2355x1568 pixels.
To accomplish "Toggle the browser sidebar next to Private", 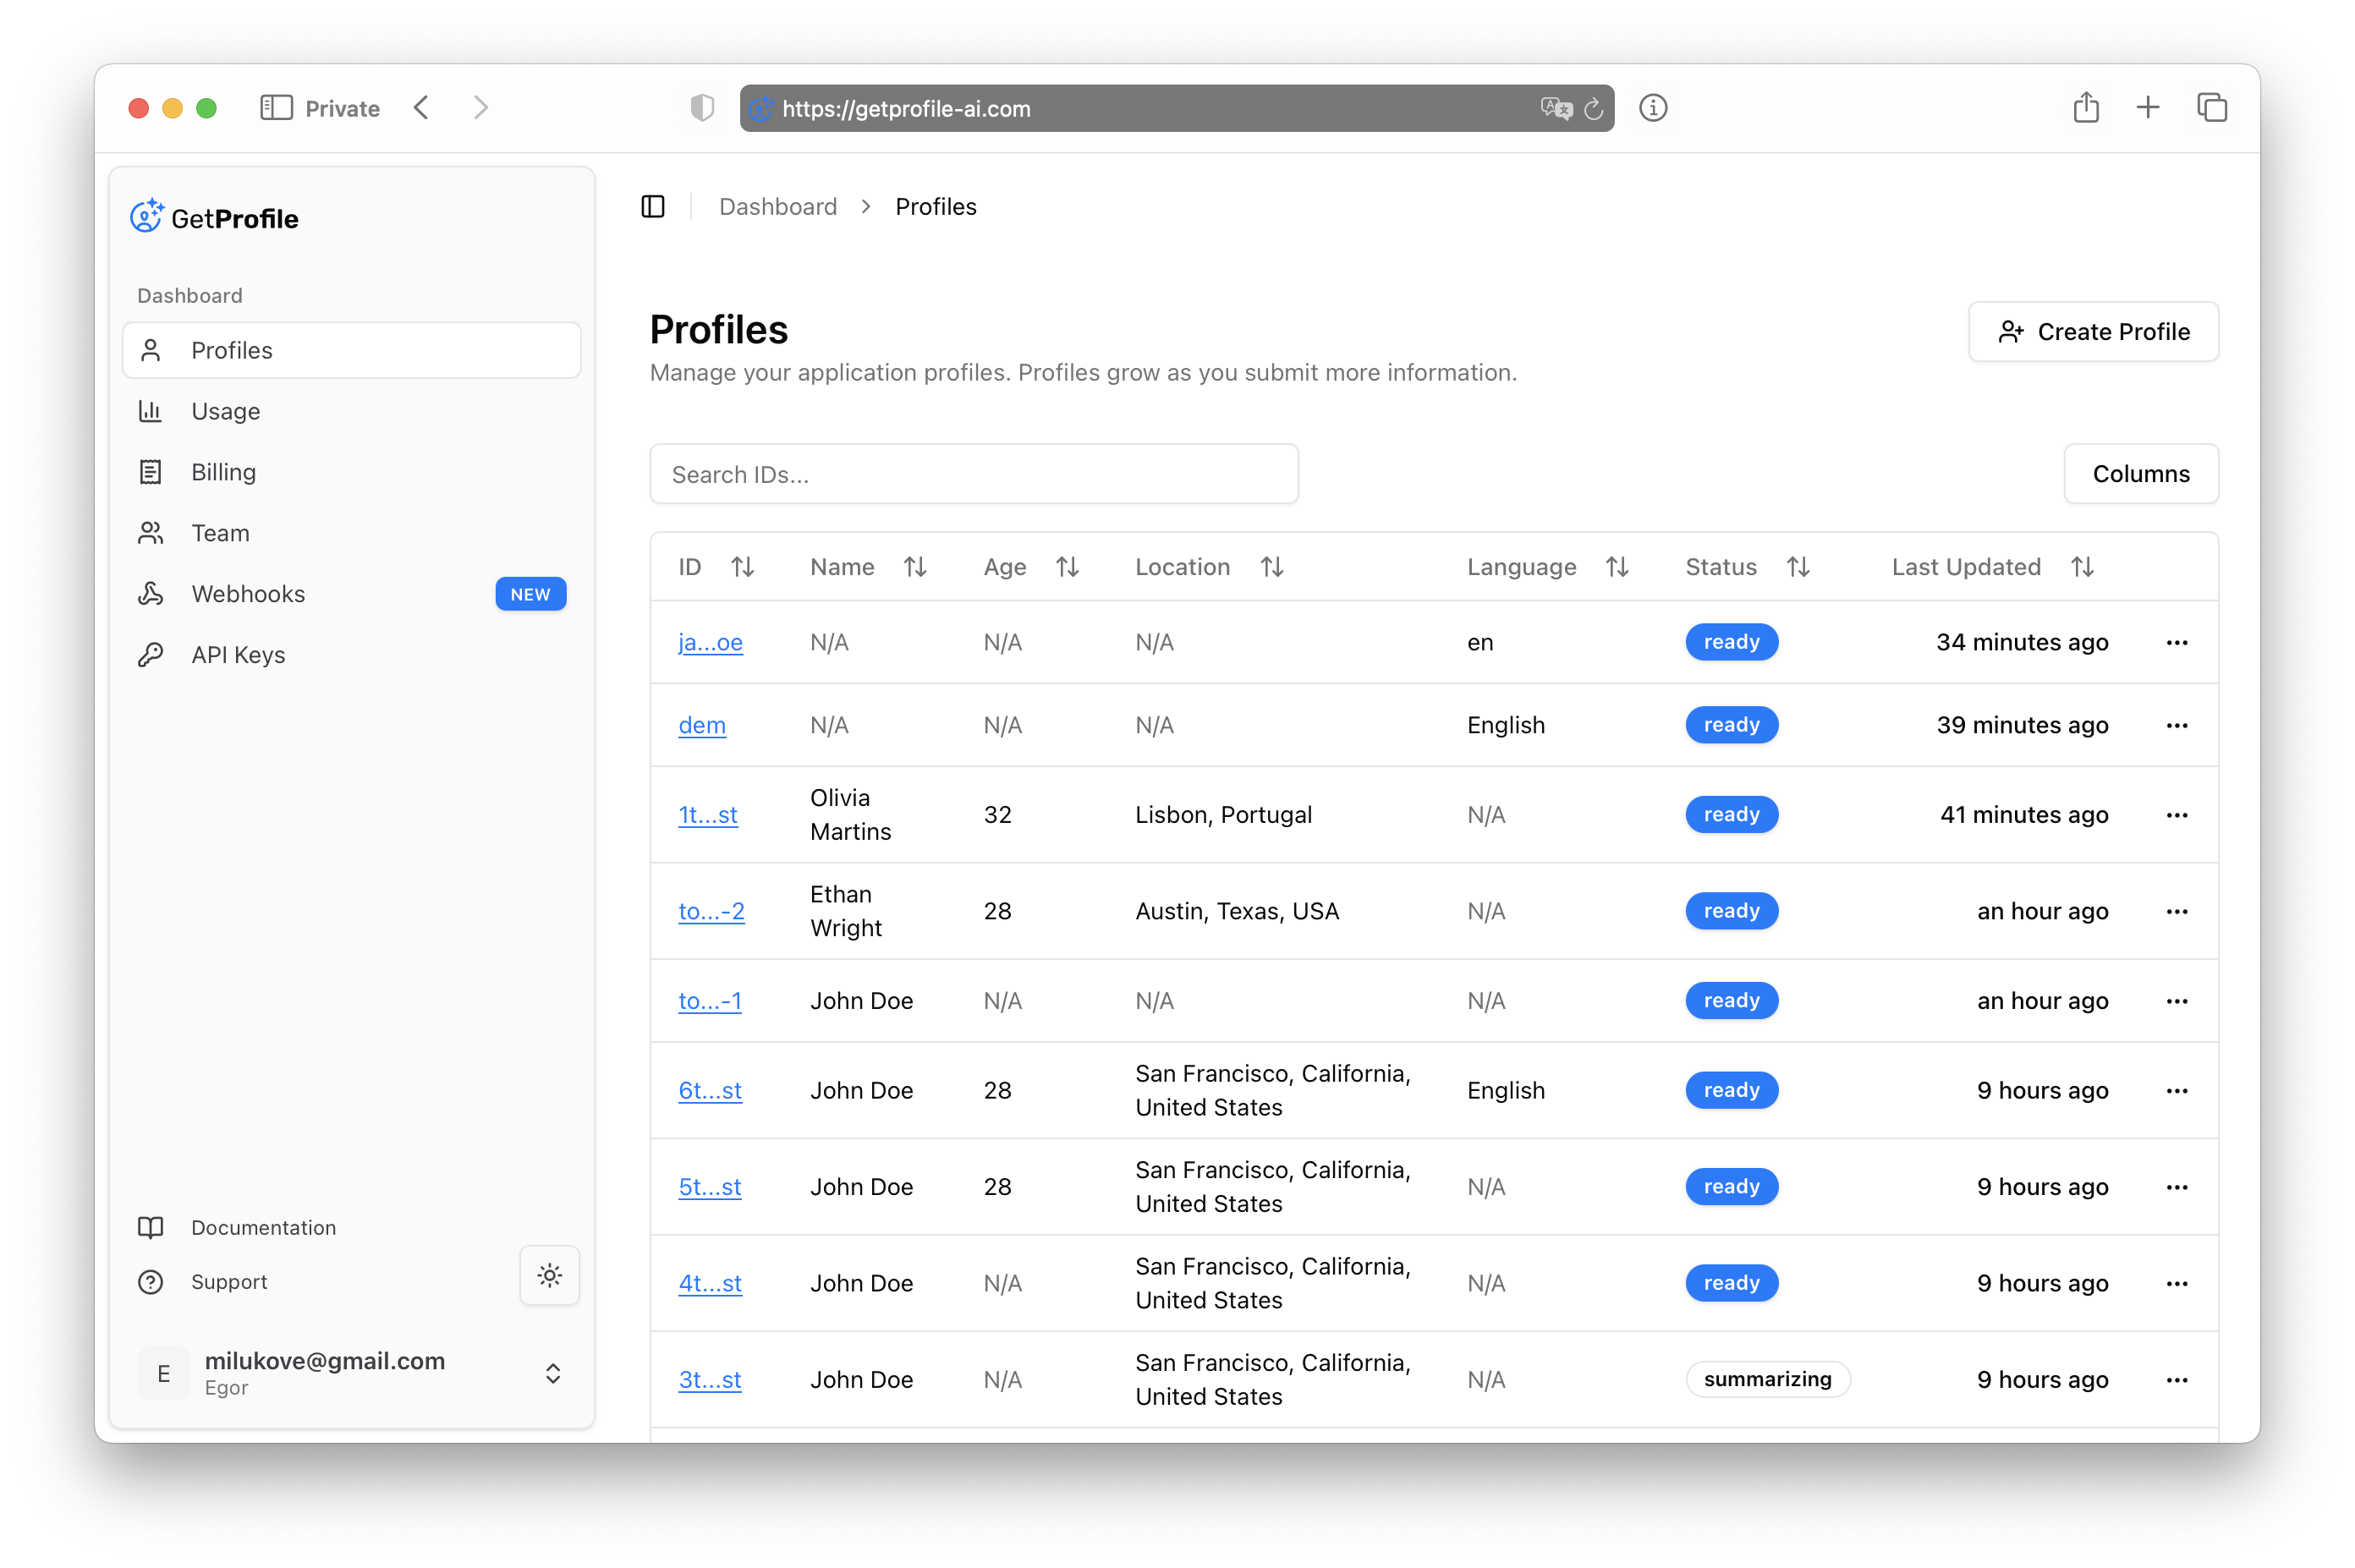I will (276, 108).
